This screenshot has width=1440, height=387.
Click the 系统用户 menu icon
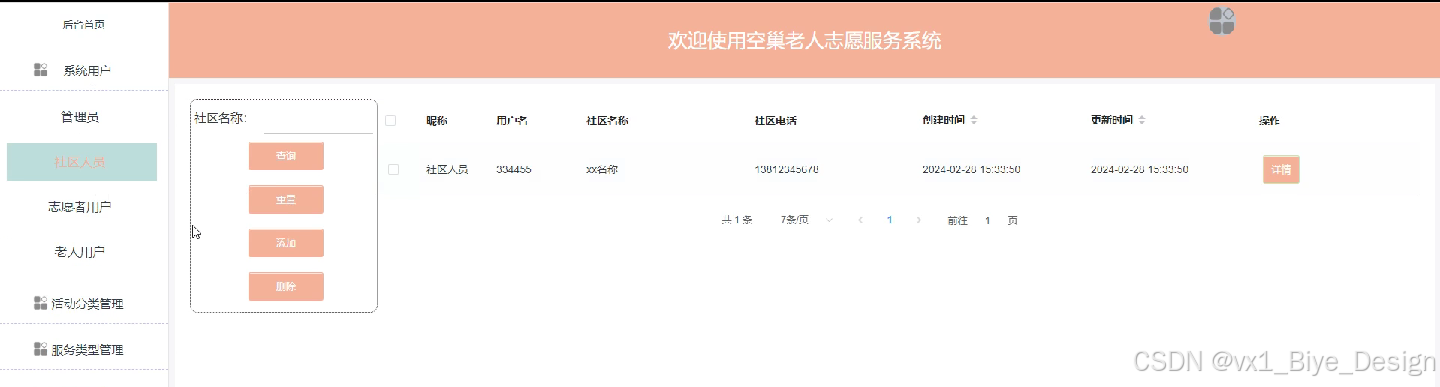[x=41, y=70]
